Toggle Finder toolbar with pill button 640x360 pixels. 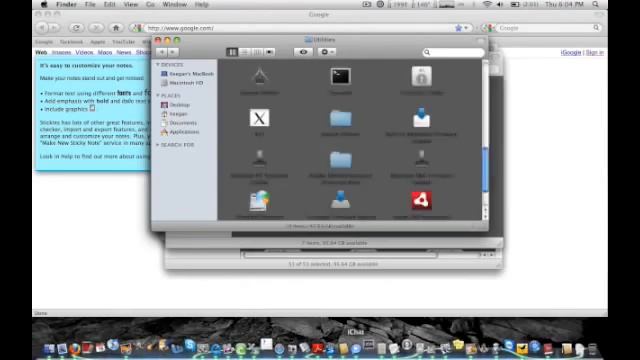pos(480,40)
